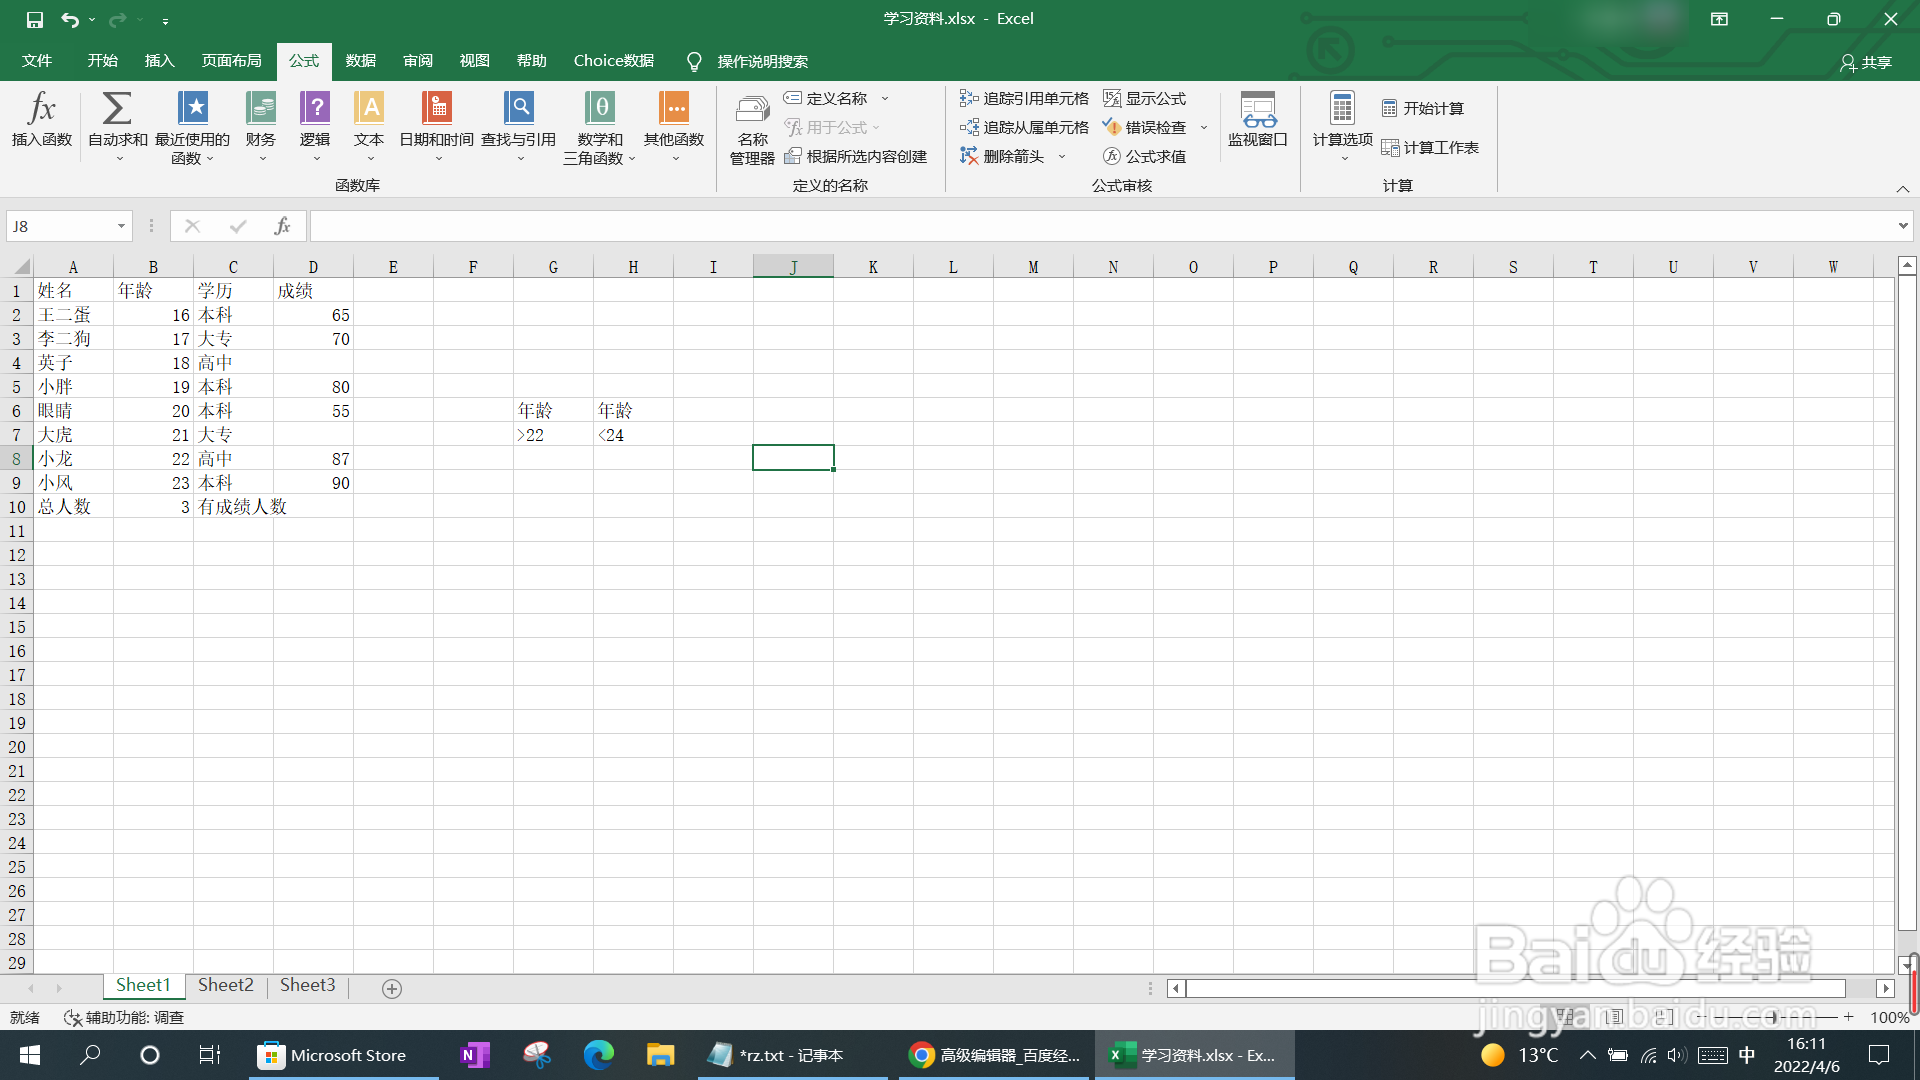The height and width of the screenshot is (1080, 1920).
Task: Switch to the Choice数据 tab
Action: point(613,61)
